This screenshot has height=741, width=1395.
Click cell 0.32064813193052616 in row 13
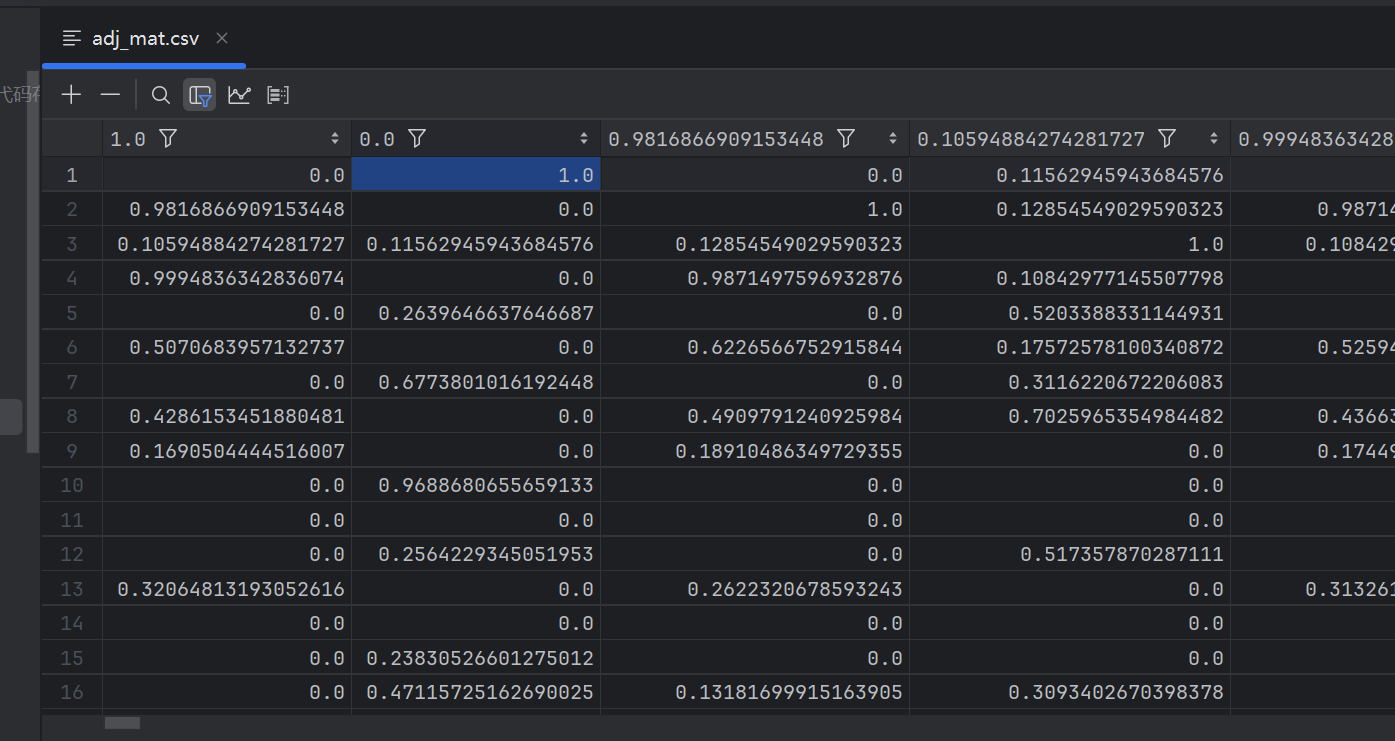[227, 589]
